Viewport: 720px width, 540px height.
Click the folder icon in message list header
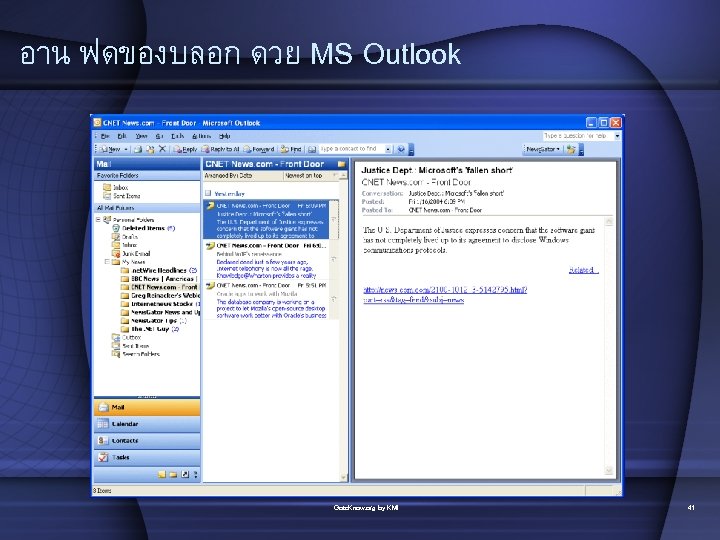point(342,164)
